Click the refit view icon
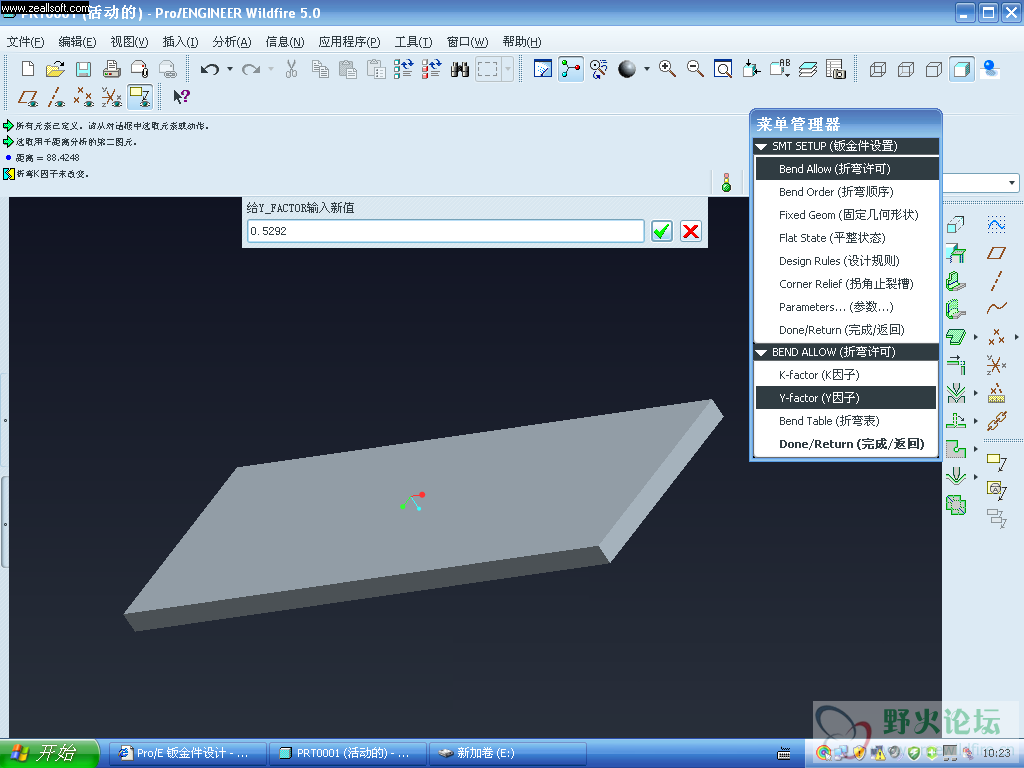 coord(723,69)
